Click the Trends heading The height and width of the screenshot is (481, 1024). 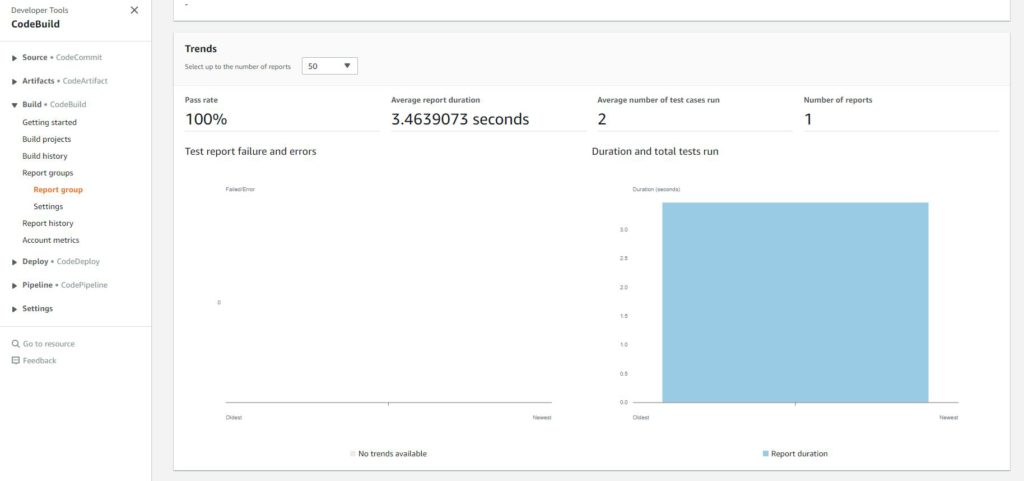click(x=200, y=49)
